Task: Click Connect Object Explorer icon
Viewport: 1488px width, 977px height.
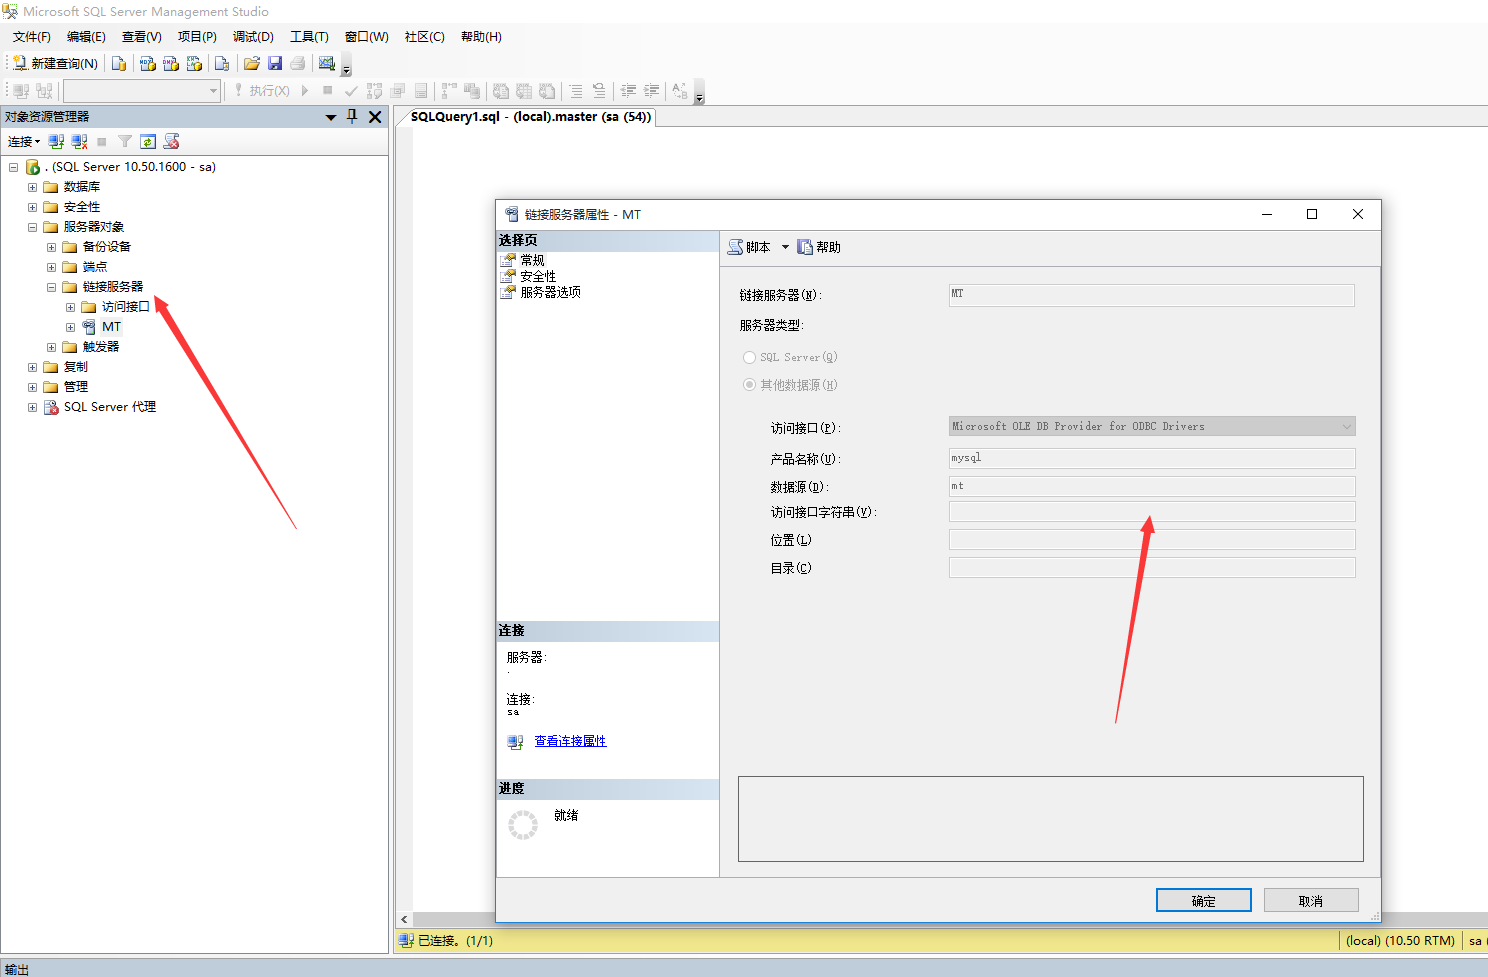Action: tap(56, 142)
